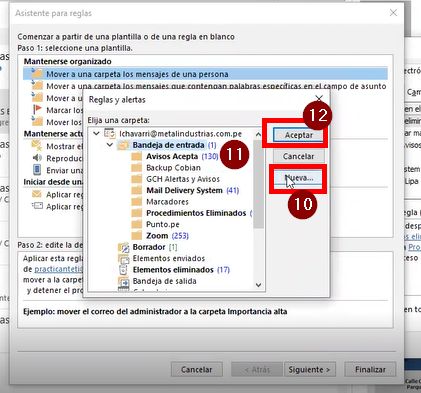
Task: Click the Mail Delivery System folder icon
Action: tap(137, 190)
